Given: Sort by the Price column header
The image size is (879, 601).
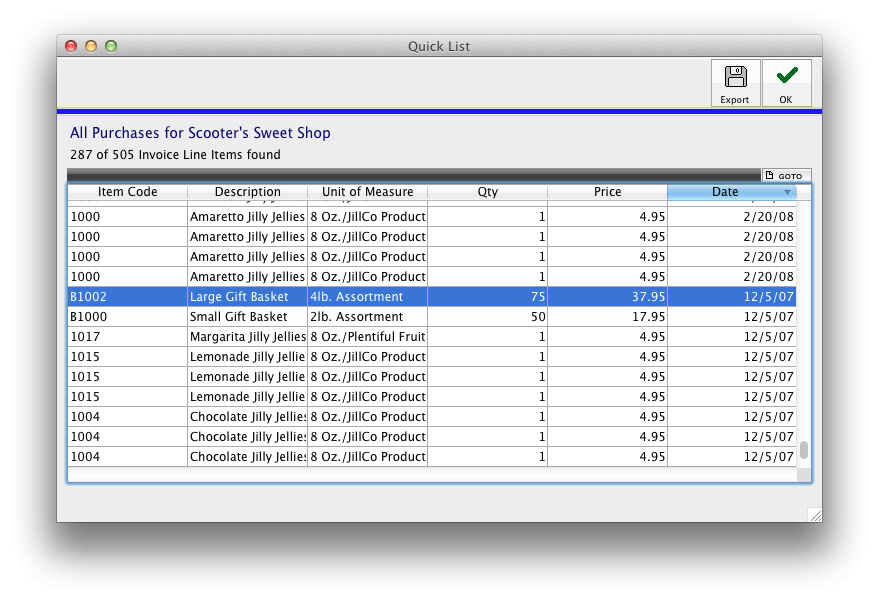Looking at the screenshot, I should click(x=607, y=192).
